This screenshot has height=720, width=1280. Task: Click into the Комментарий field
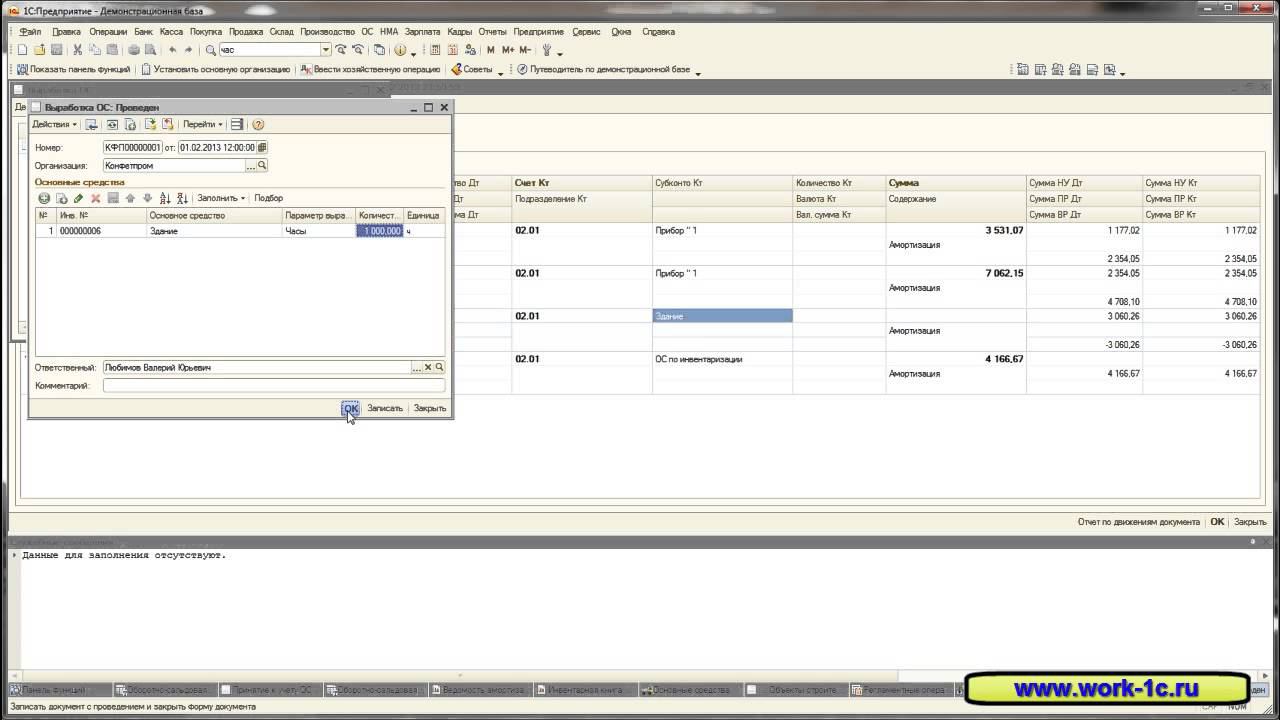coord(274,385)
